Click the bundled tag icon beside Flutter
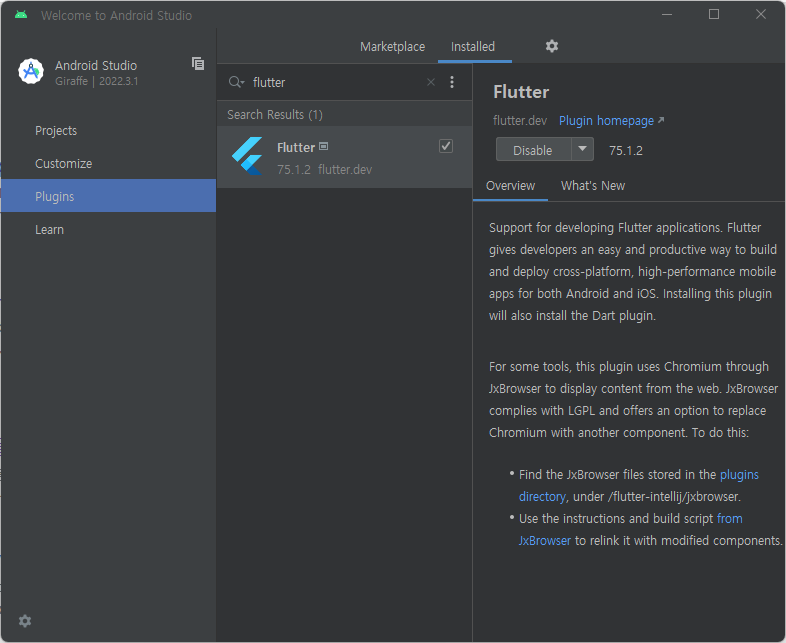Screen dimensions: 786x643 click(324, 146)
